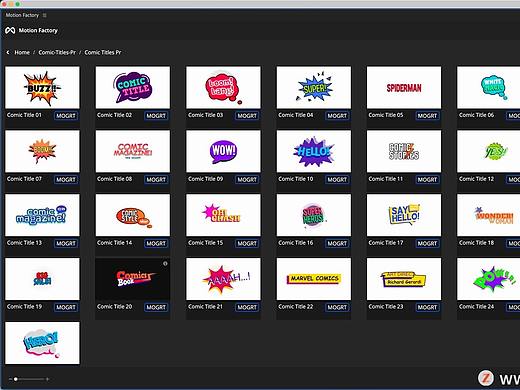Click MOGRT button for Comic Title 19
The width and height of the screenshot is (520, 390).
click(x=66, y=307)
